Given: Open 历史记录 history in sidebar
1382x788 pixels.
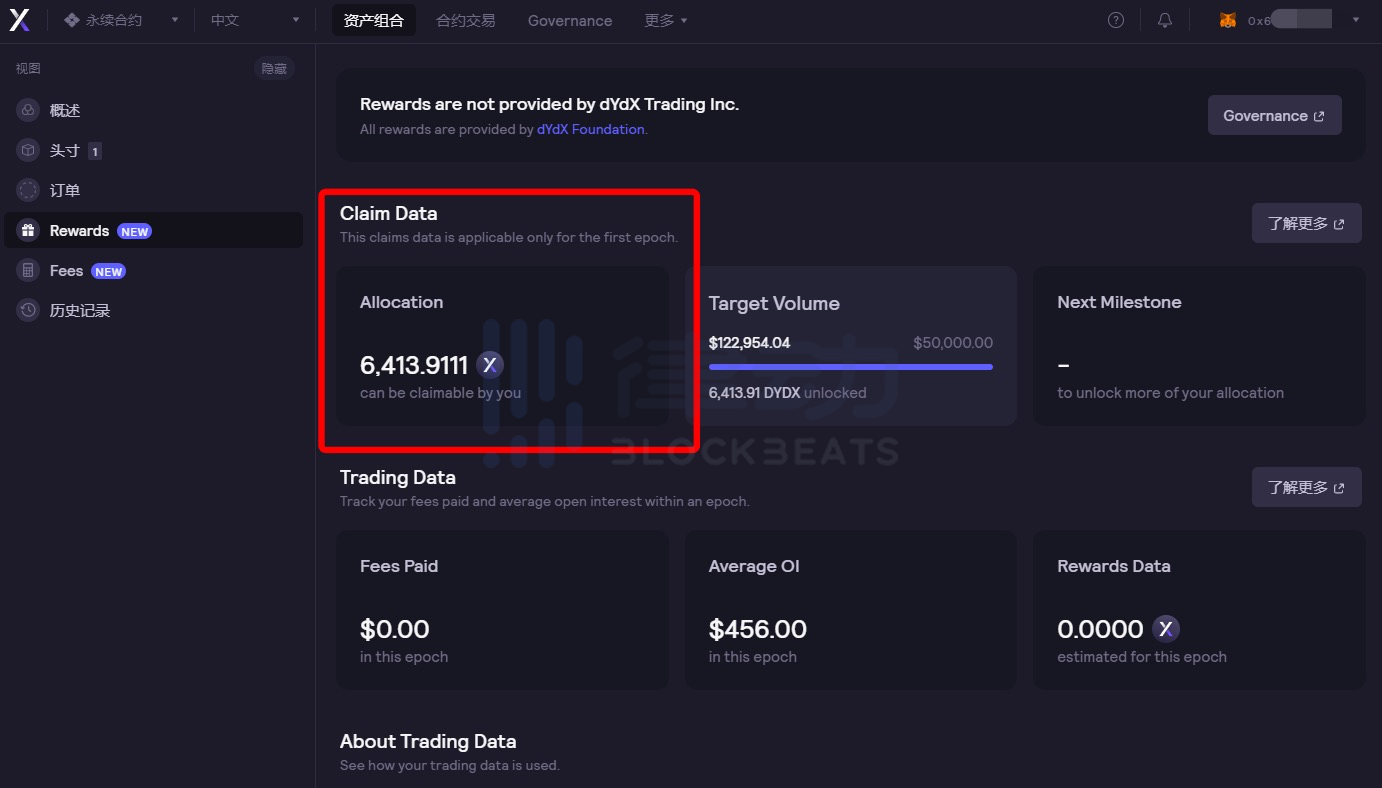Looking at the screenshot, I should [x=154, y=310].
